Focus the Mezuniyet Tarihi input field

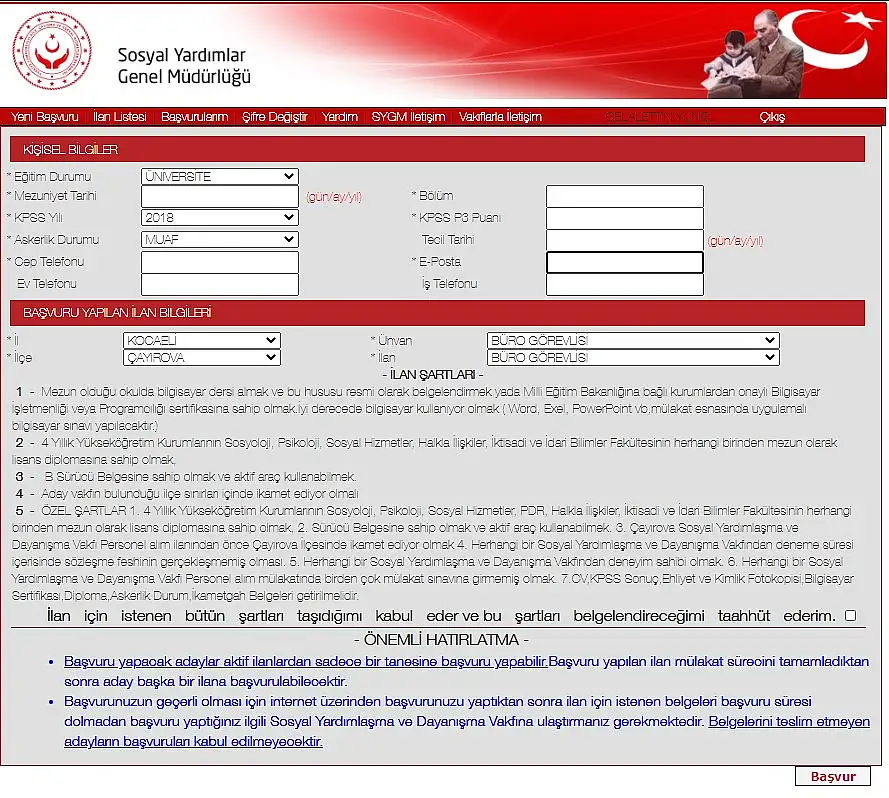[219, 196]
